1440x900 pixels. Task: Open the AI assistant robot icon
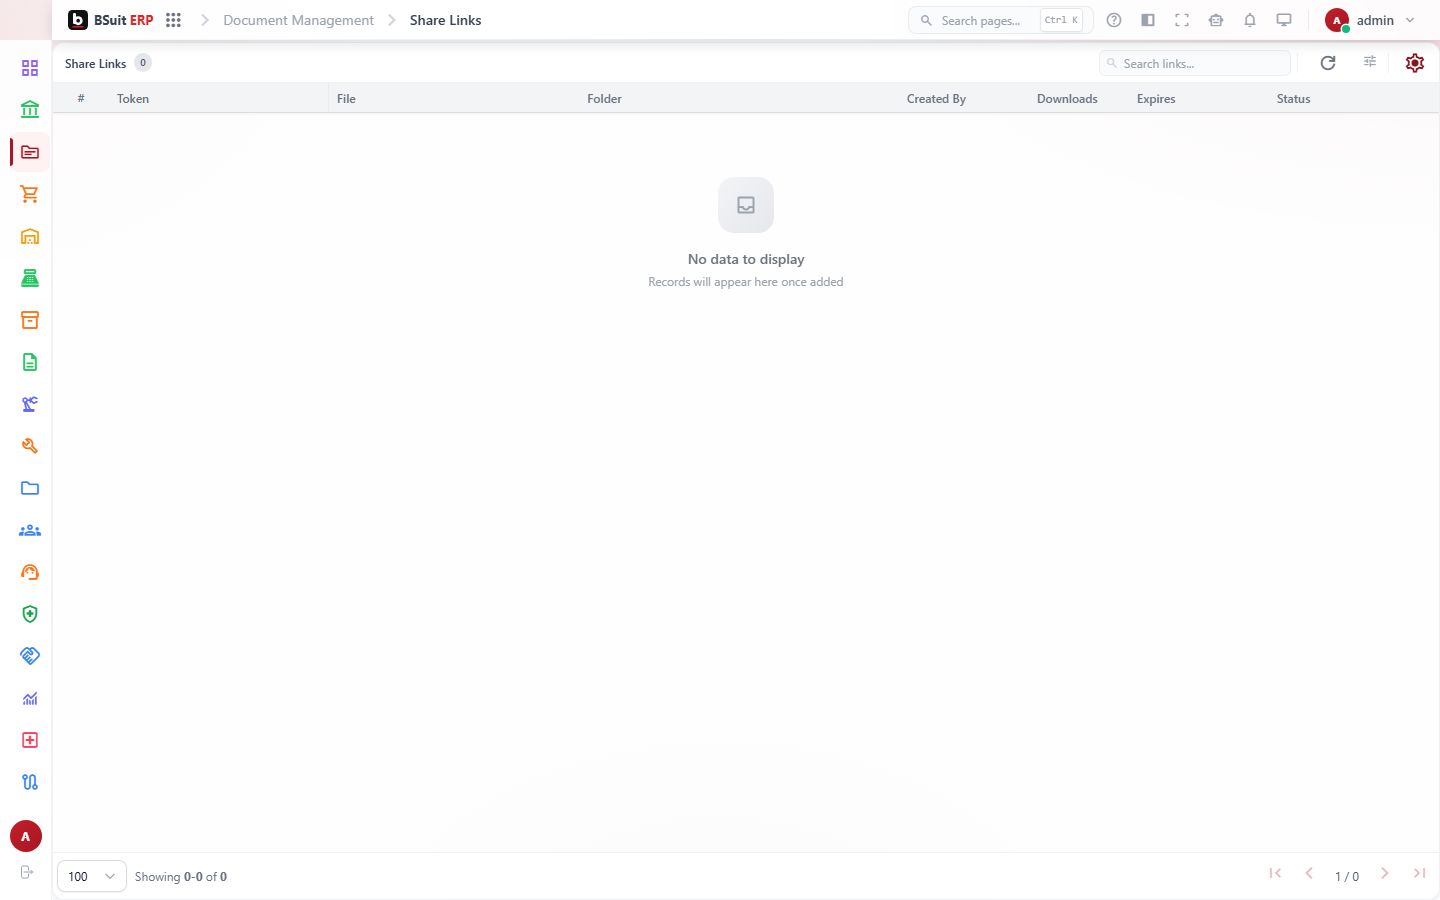[1216, 20]
